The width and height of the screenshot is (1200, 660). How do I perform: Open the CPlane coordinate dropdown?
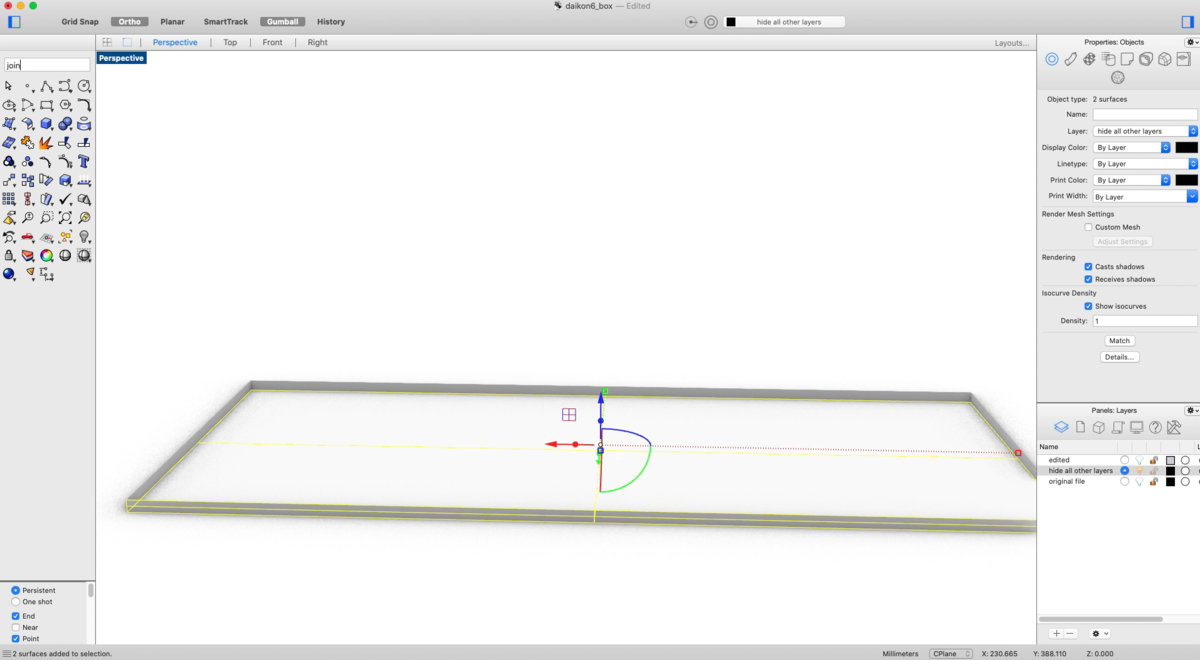(x=950, y=654)
